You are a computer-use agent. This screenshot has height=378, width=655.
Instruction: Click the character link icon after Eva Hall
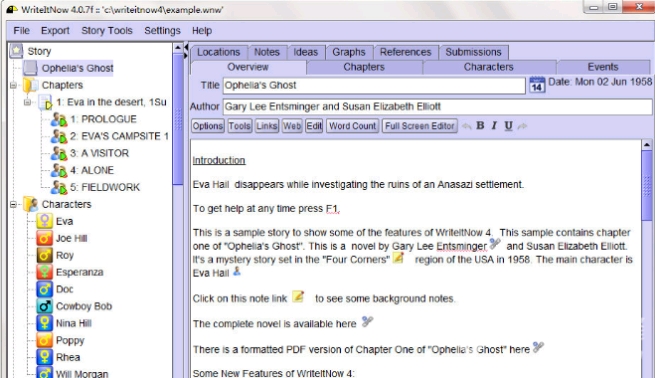[x=237, y=271]
